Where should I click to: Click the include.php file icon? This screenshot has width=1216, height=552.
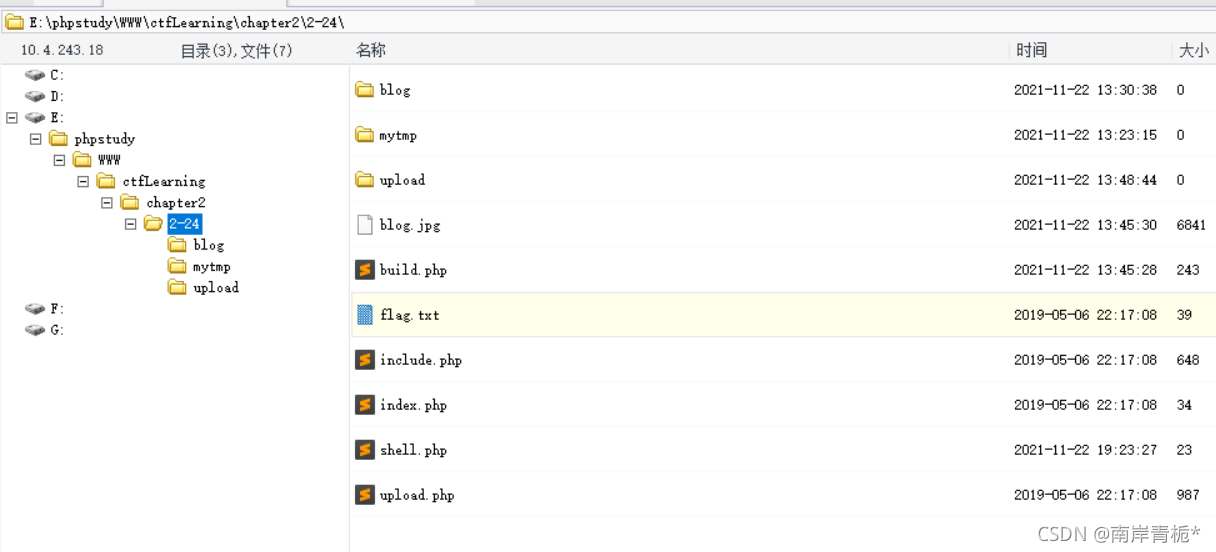coord(365,360)
